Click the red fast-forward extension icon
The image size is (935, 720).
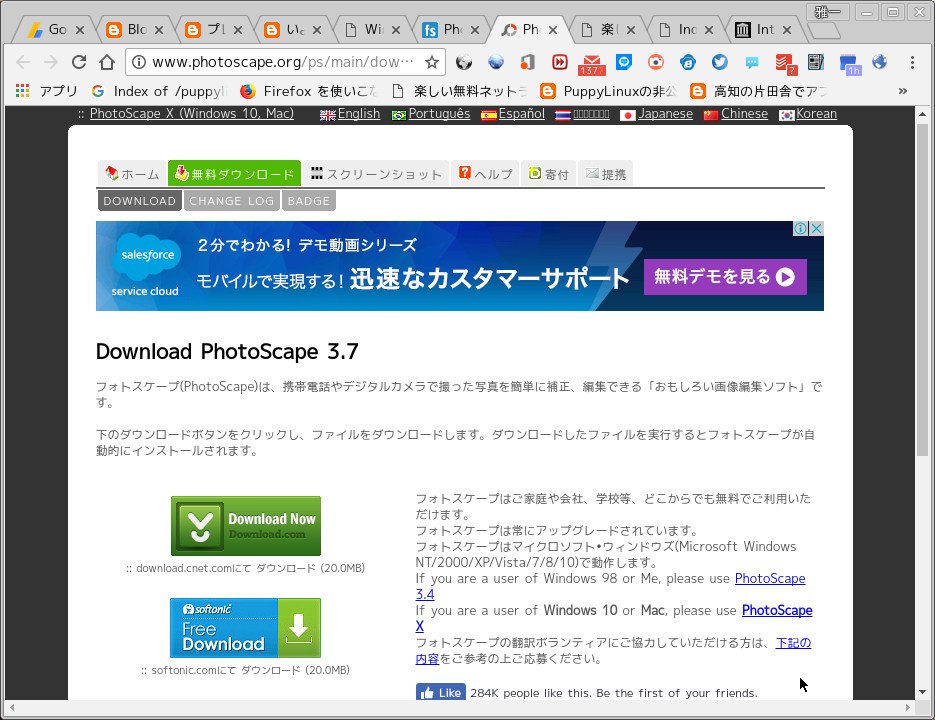pyautogui.click(x=559, y=62)
